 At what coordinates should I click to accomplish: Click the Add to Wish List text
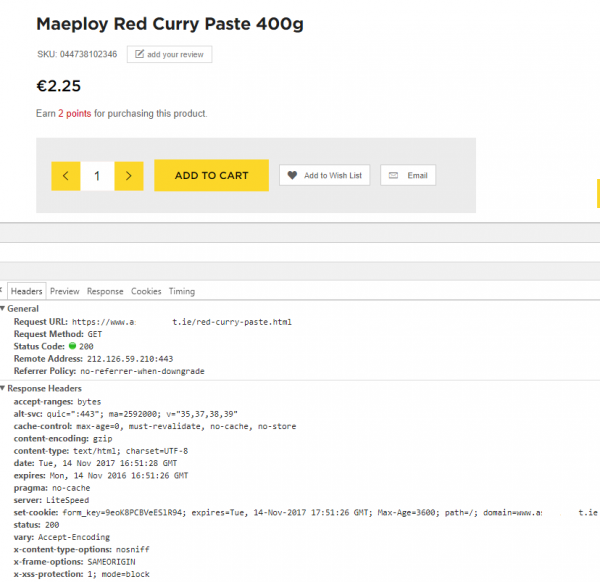[x=333, y=175]
